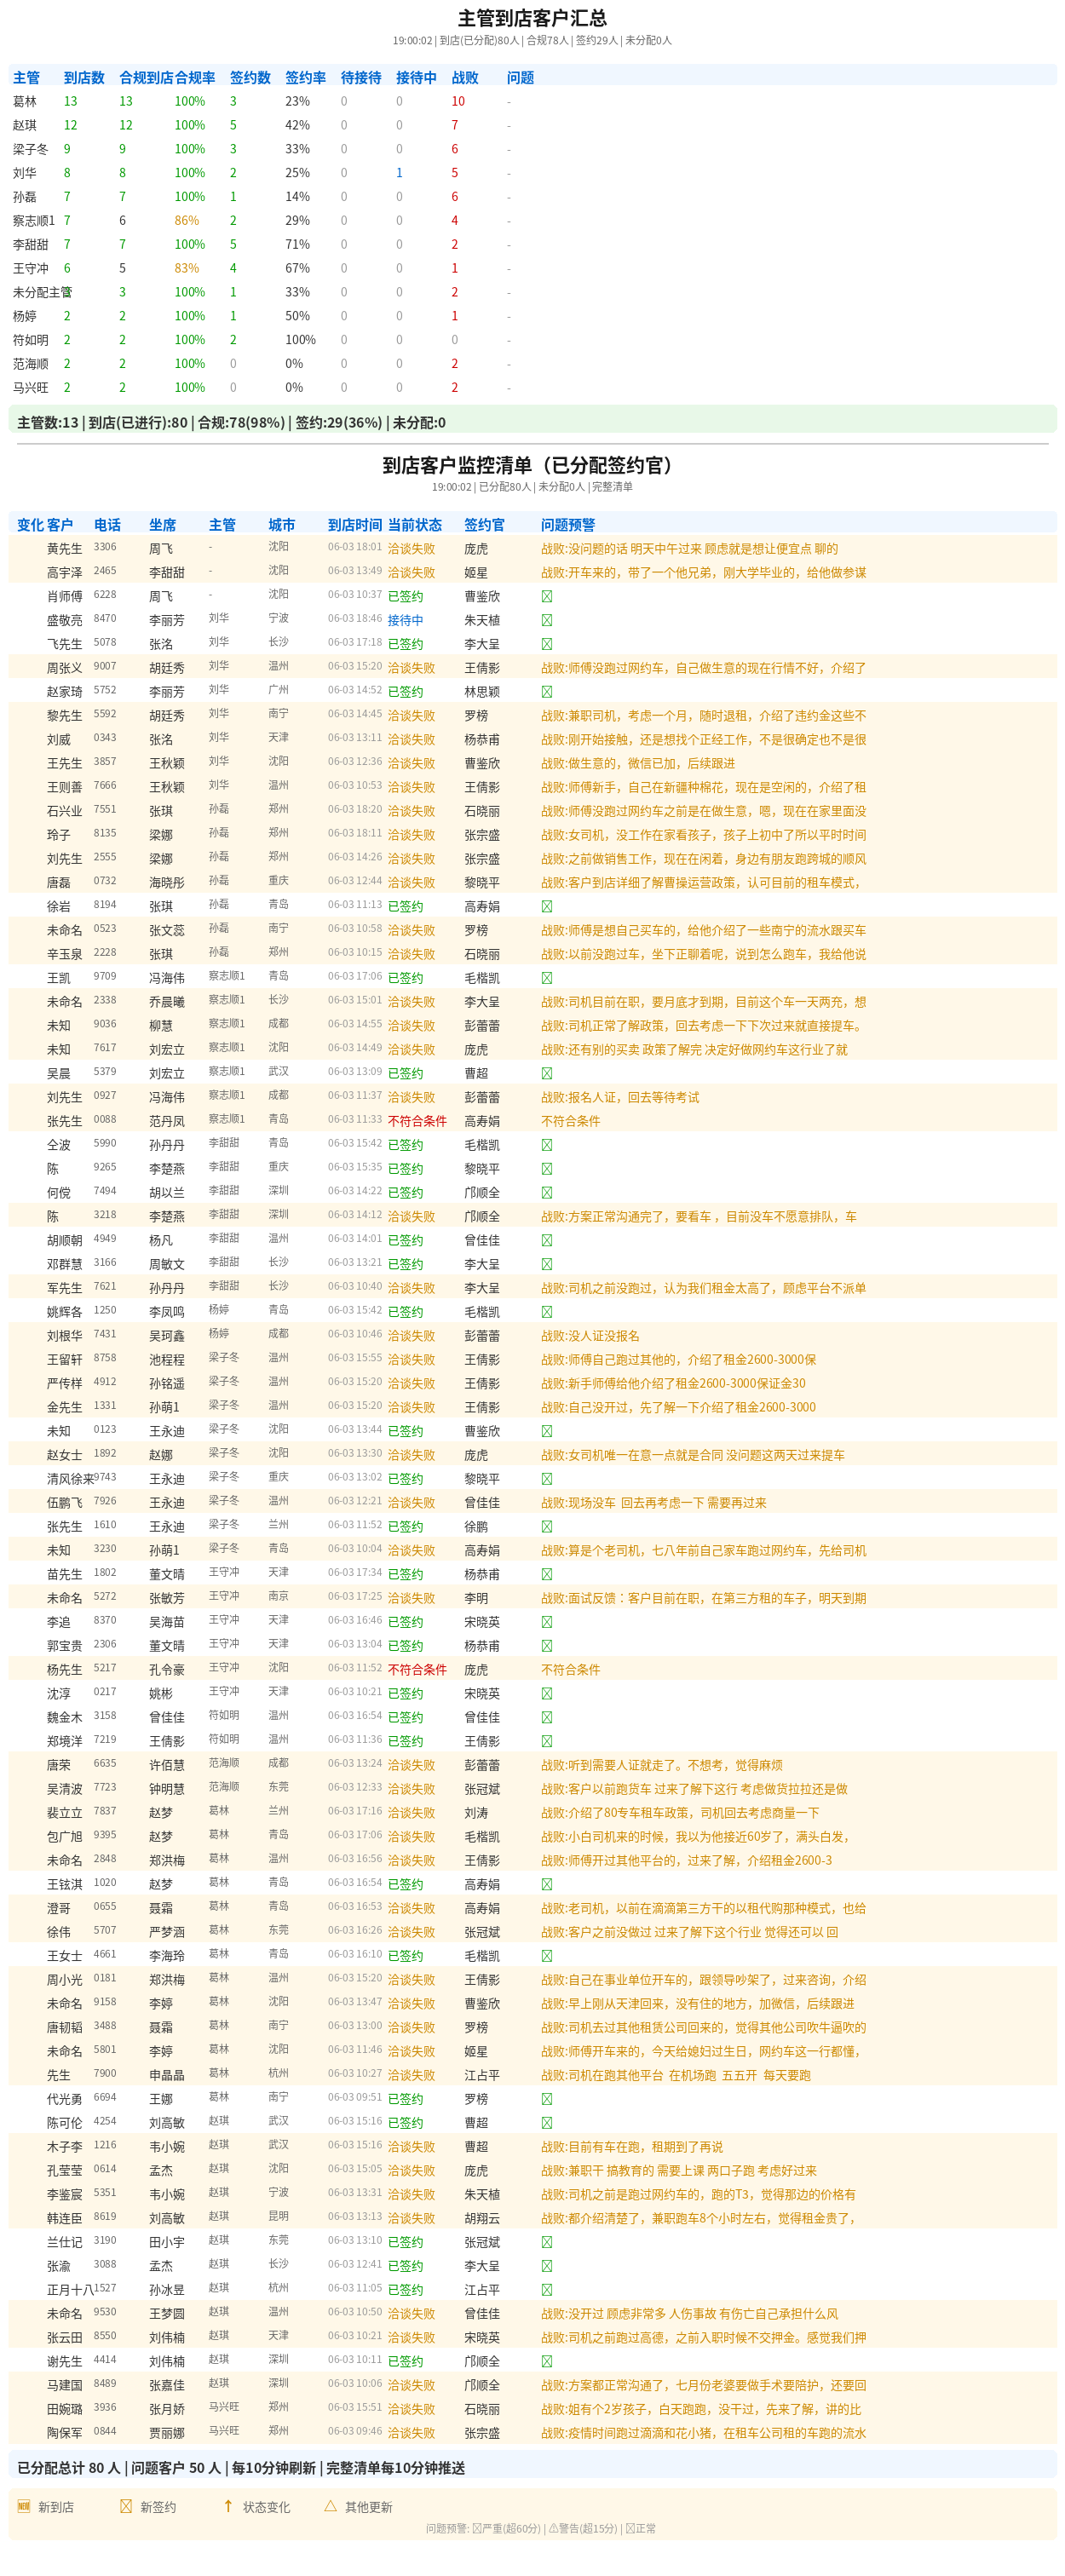
Task: Click the check icon in 兰仕记 row
Action: pyautogui.click(x=547, y=2242)
